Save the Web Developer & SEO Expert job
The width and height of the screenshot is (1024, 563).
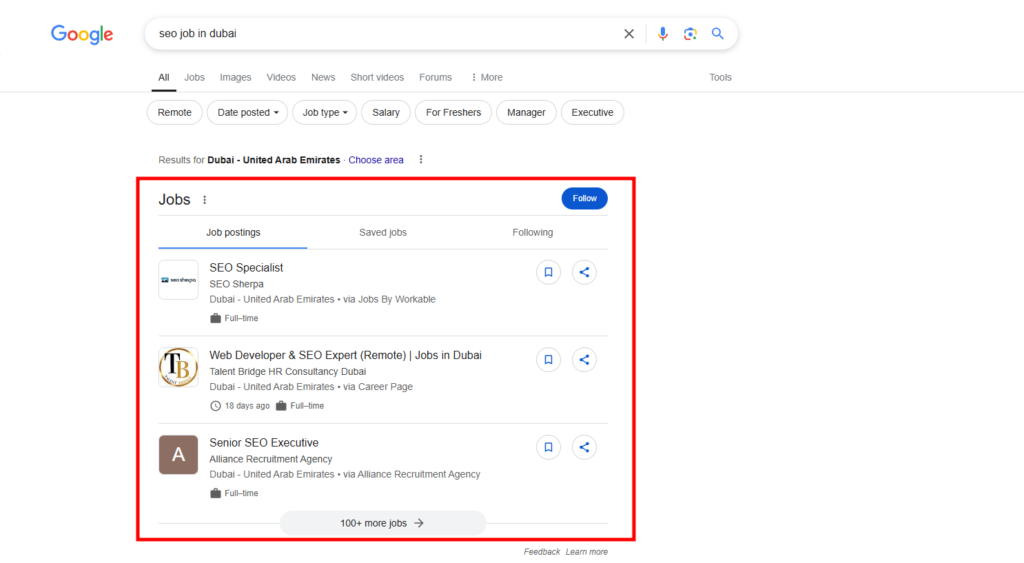(x=549, y=360)
